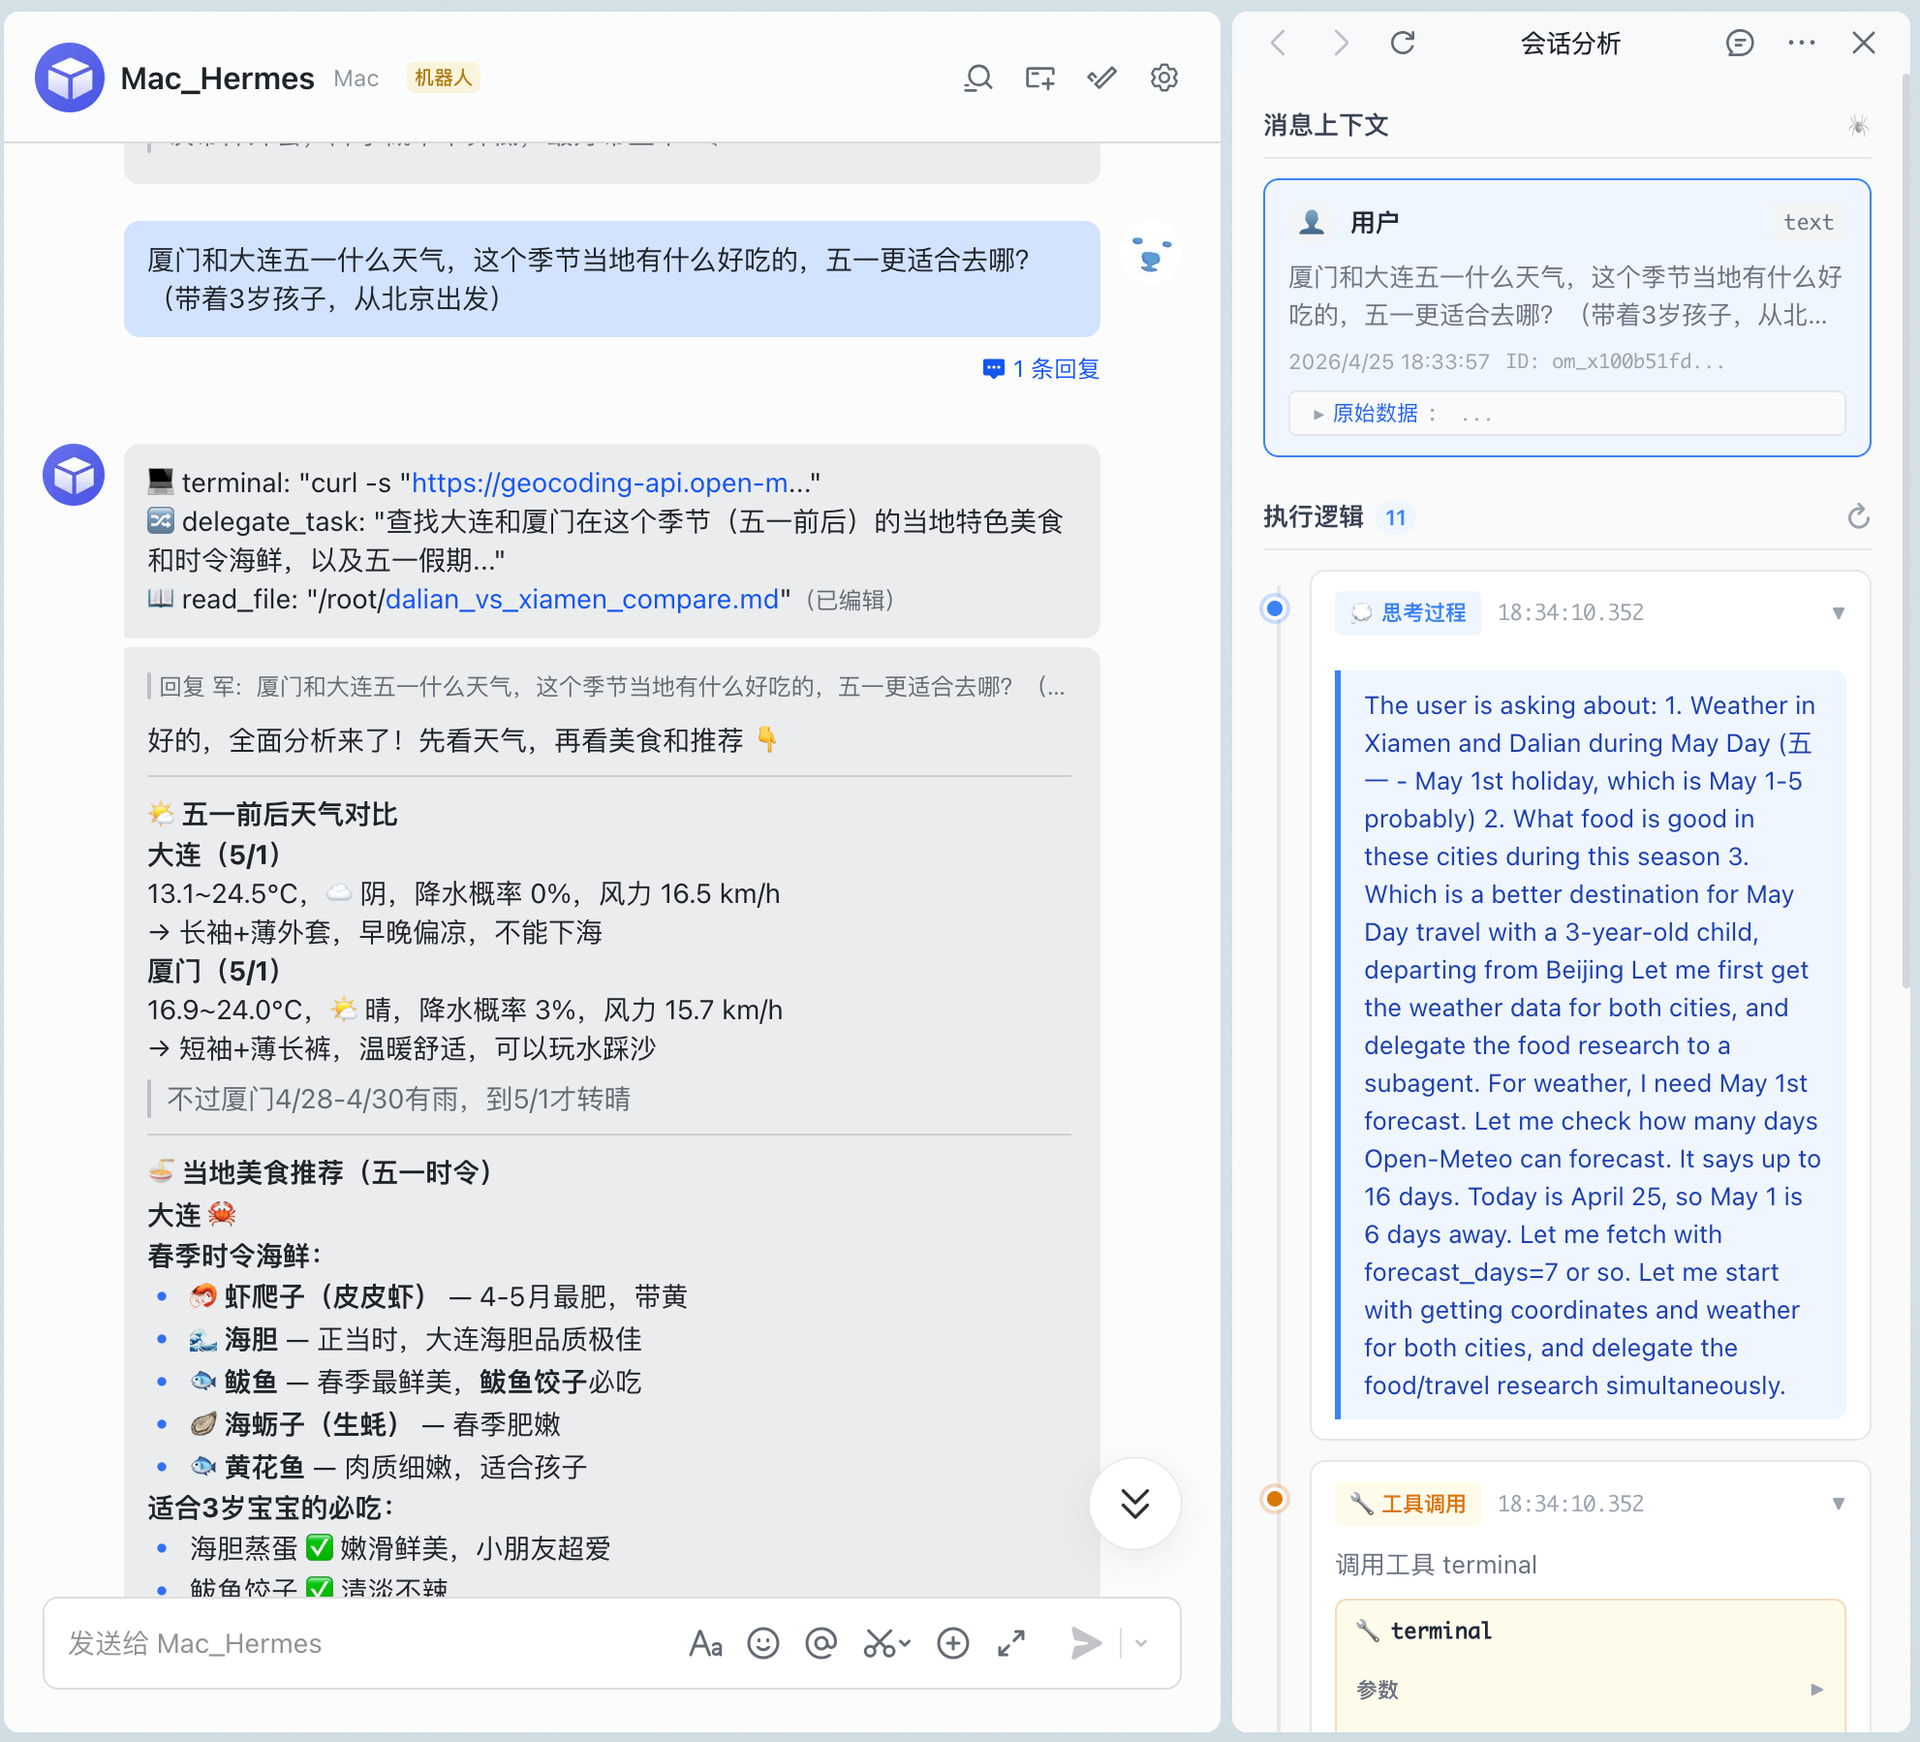Click the emoji picker icon

[762, 1643]
